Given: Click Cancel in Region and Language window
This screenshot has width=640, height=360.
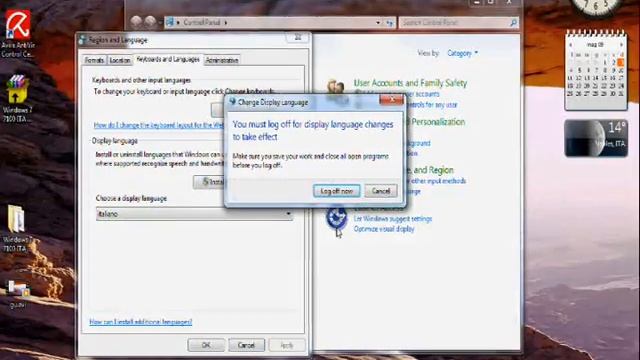Looking at the screenshot, I should point(246,345).
